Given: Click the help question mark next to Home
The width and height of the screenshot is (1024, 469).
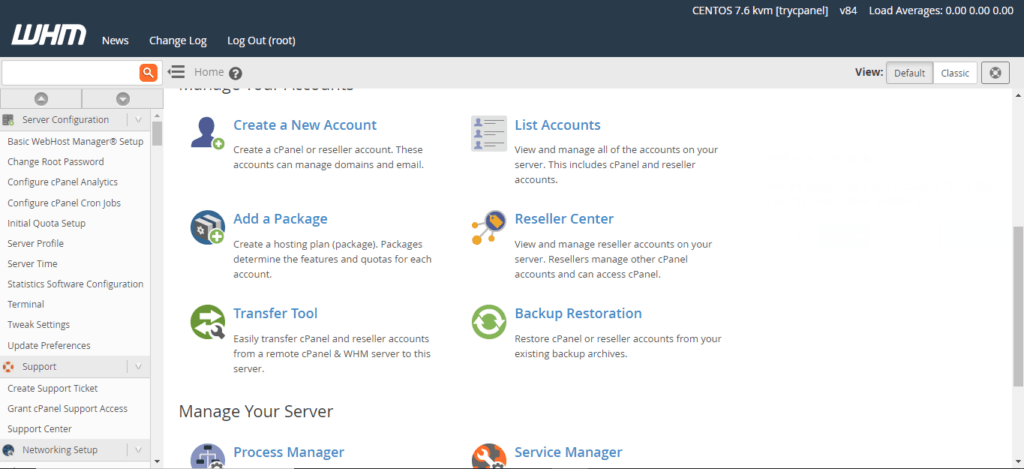Looking at the screenshot, I should pyautogui.click(x=236, y=74).
